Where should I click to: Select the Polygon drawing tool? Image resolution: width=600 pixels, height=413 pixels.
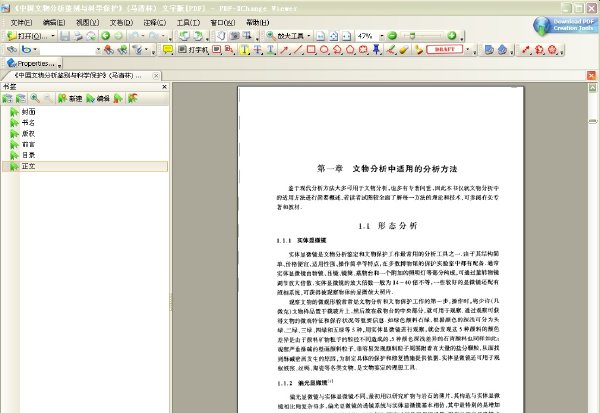tap(350, 50)
